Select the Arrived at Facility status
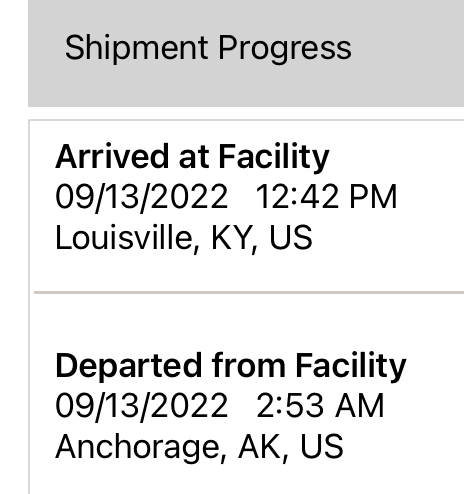Image resolution: width=464 pixels, height=494 pixels. point(192,157)
